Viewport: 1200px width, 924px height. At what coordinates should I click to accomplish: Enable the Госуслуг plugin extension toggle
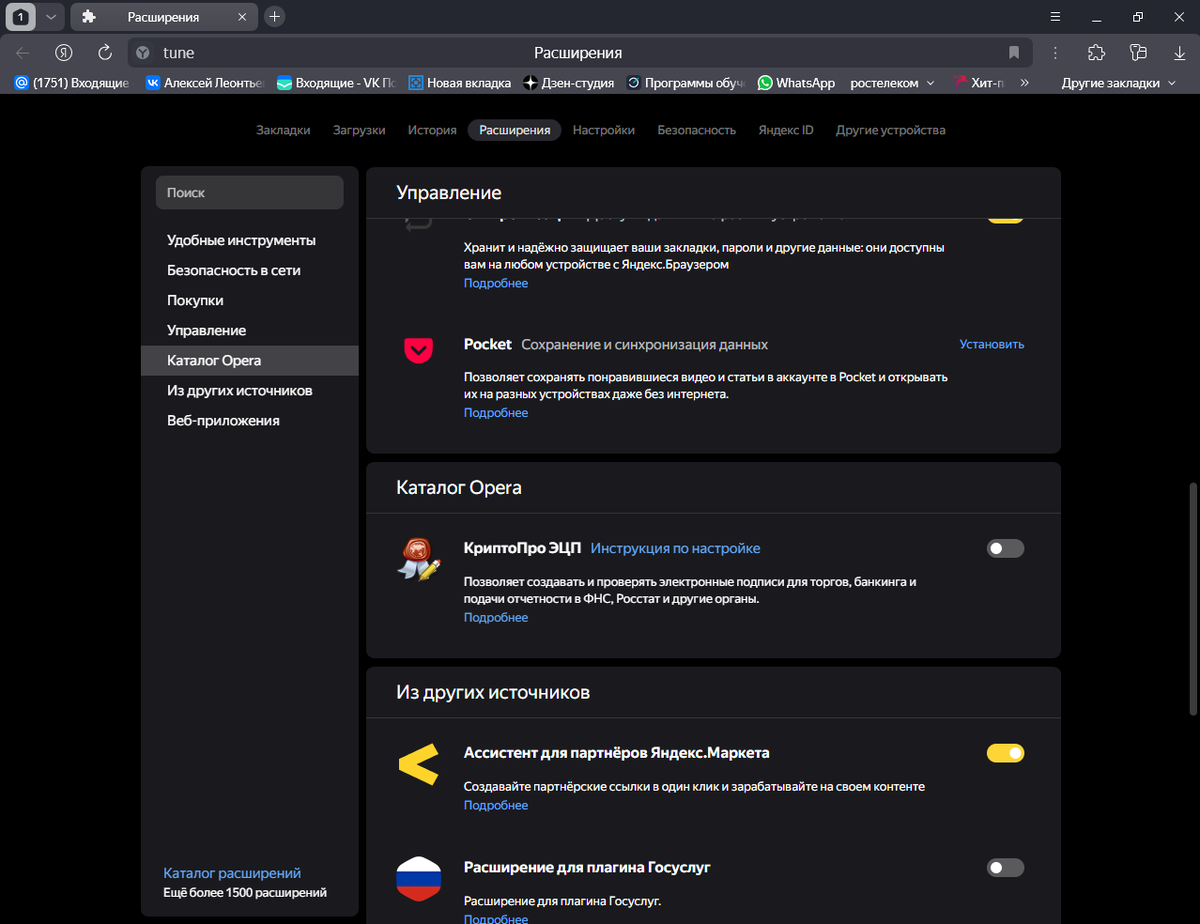click(1005, 867)
